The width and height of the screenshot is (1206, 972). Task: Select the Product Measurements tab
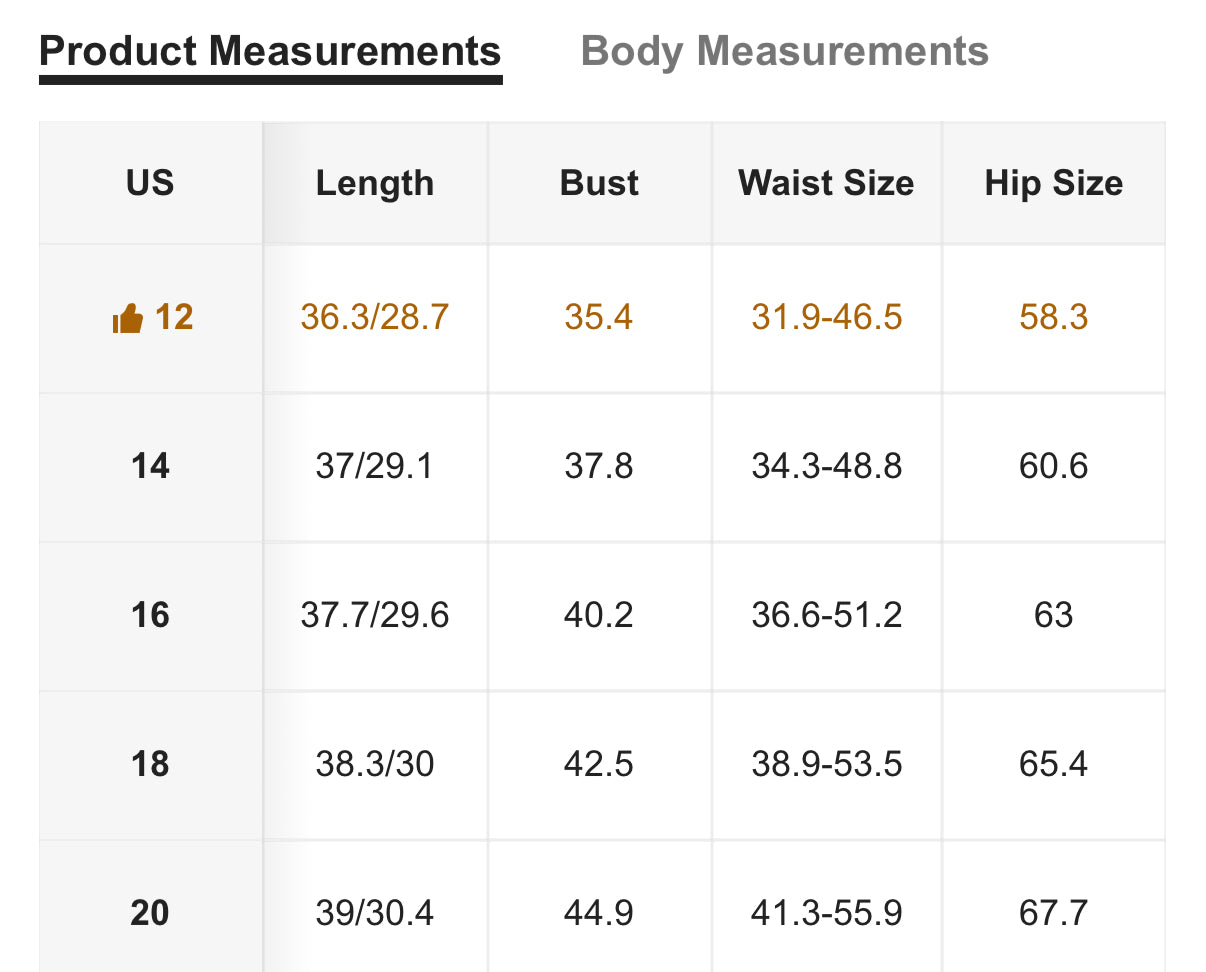click(270, 50)
